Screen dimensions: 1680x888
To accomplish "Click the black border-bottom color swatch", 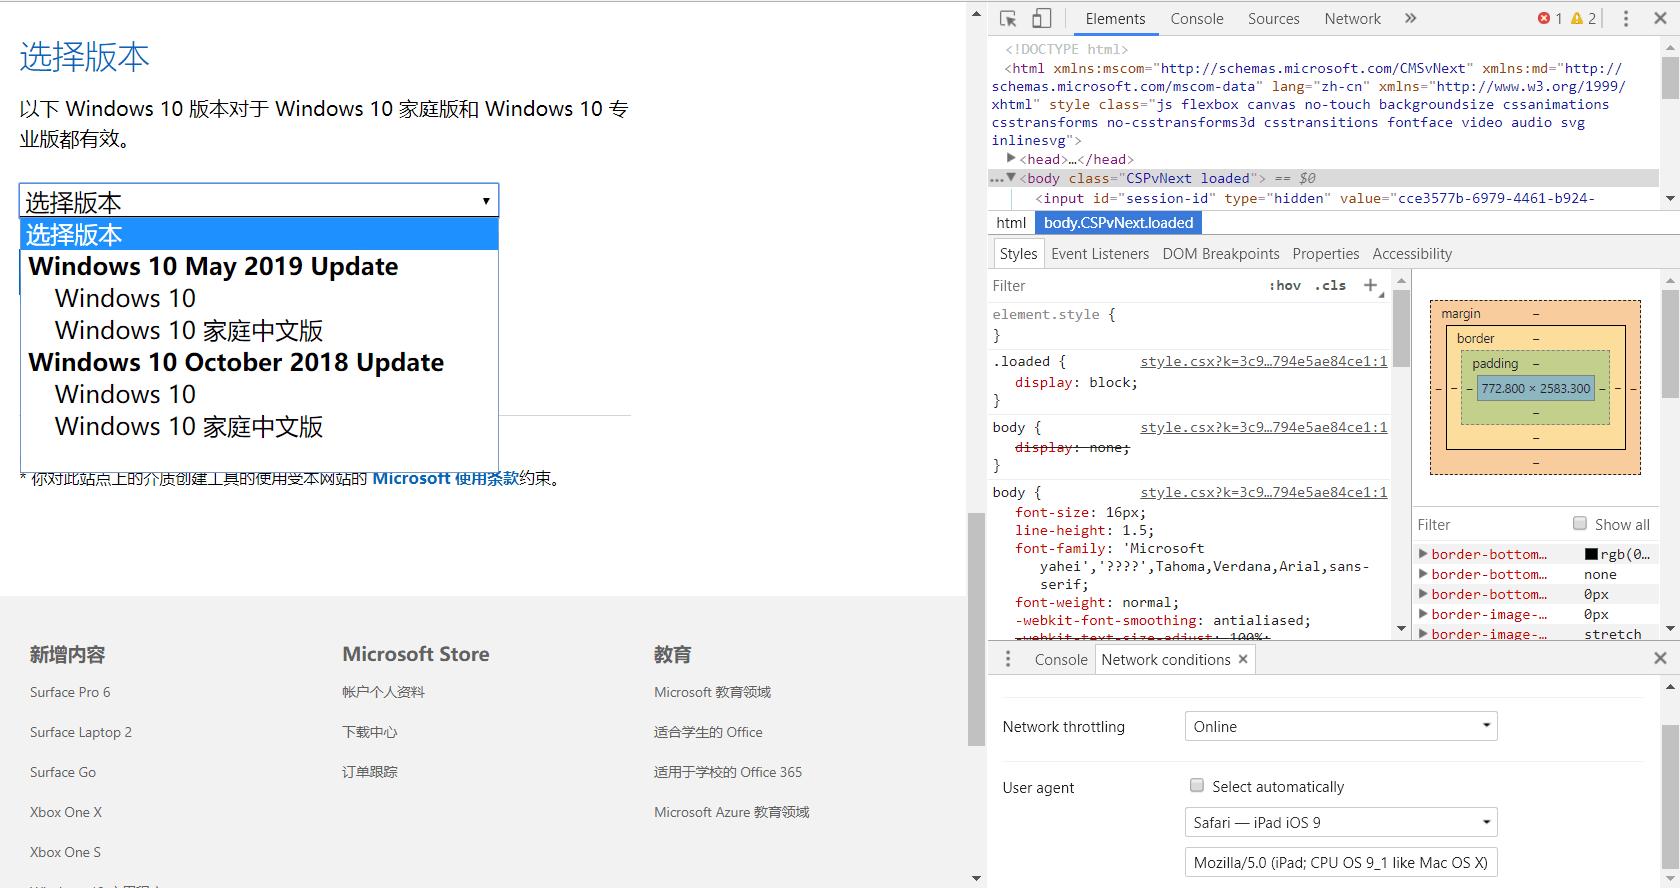I will (x=1591, y=553).
